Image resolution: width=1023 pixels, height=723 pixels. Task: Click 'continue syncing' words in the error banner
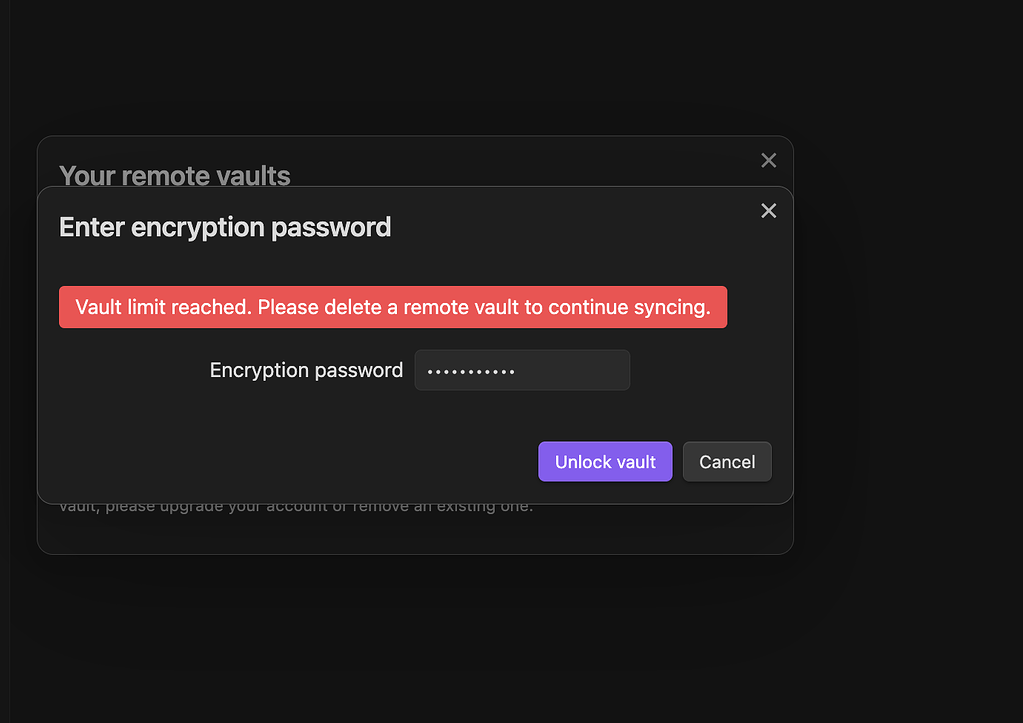[x=629, y=307]
